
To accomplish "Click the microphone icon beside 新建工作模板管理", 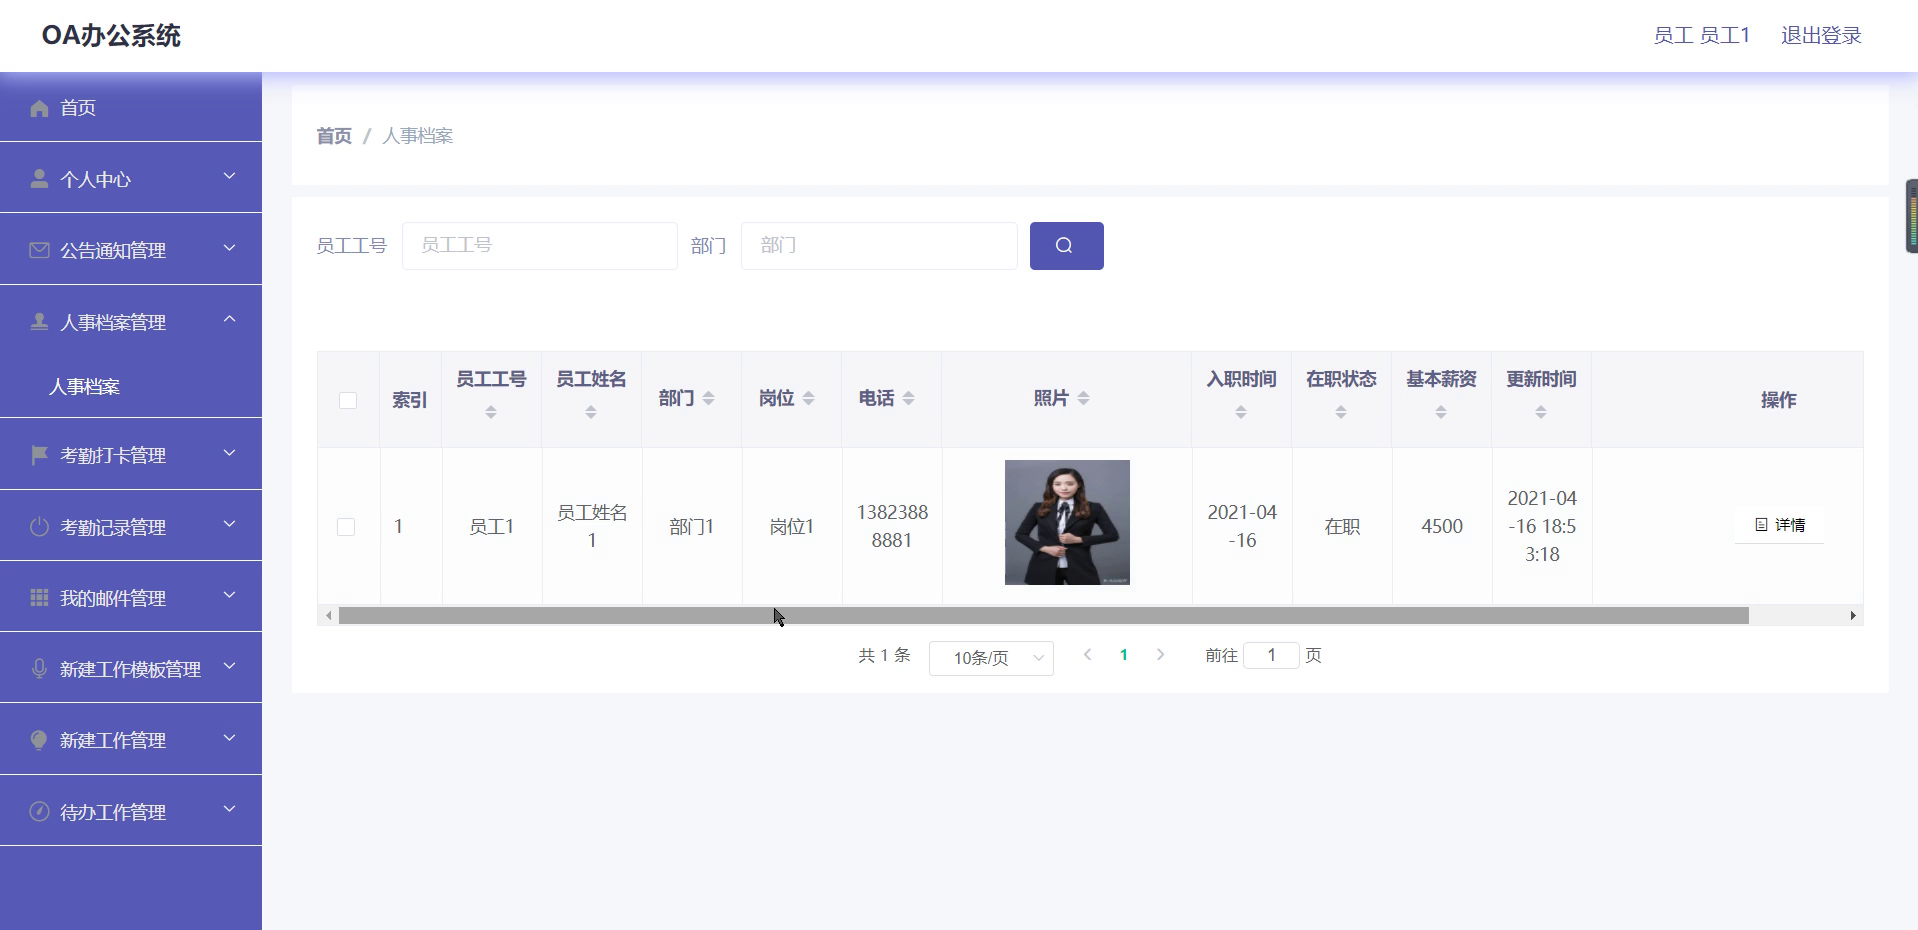I will (39, 669).
